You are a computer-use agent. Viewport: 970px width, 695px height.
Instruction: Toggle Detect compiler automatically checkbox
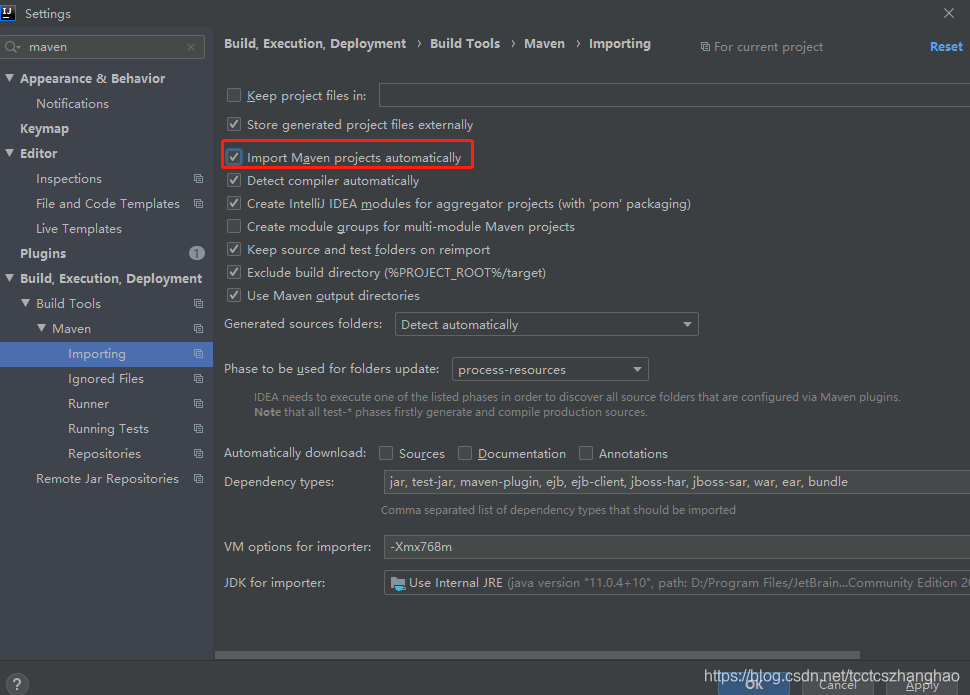(234, 180)
